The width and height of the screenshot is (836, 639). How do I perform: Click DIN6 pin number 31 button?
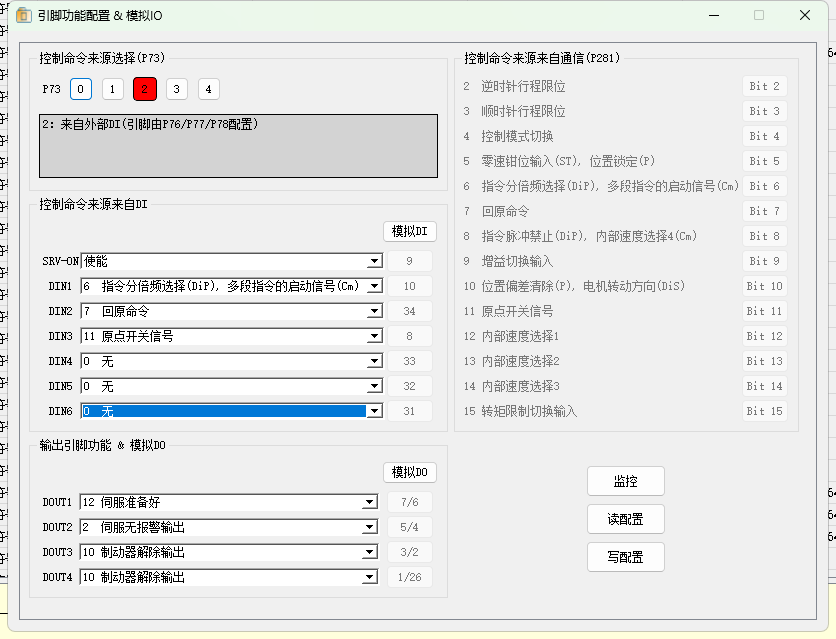[x=409, y=411]
